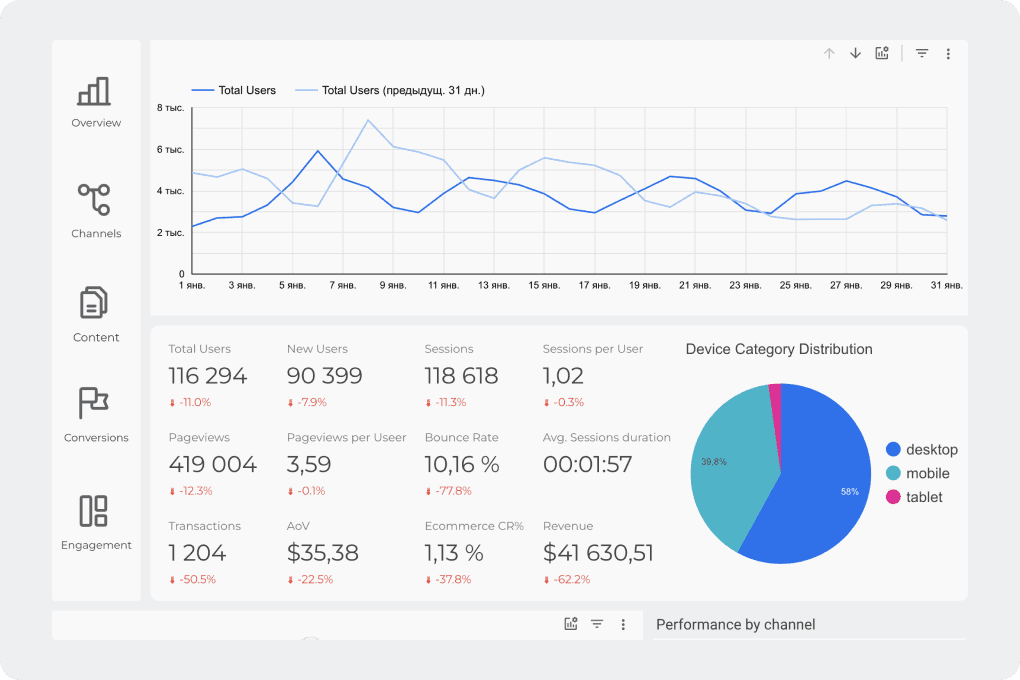The image size is (1020, 680).
Task: Open the chart icon in bottom panel
Action: click(570, 624)
